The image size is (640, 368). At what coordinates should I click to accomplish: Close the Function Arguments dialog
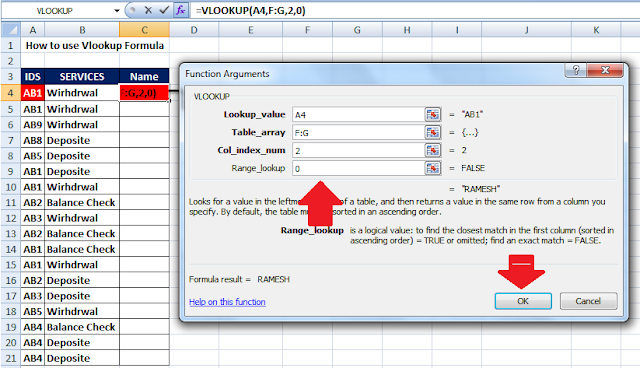point(605,70)
